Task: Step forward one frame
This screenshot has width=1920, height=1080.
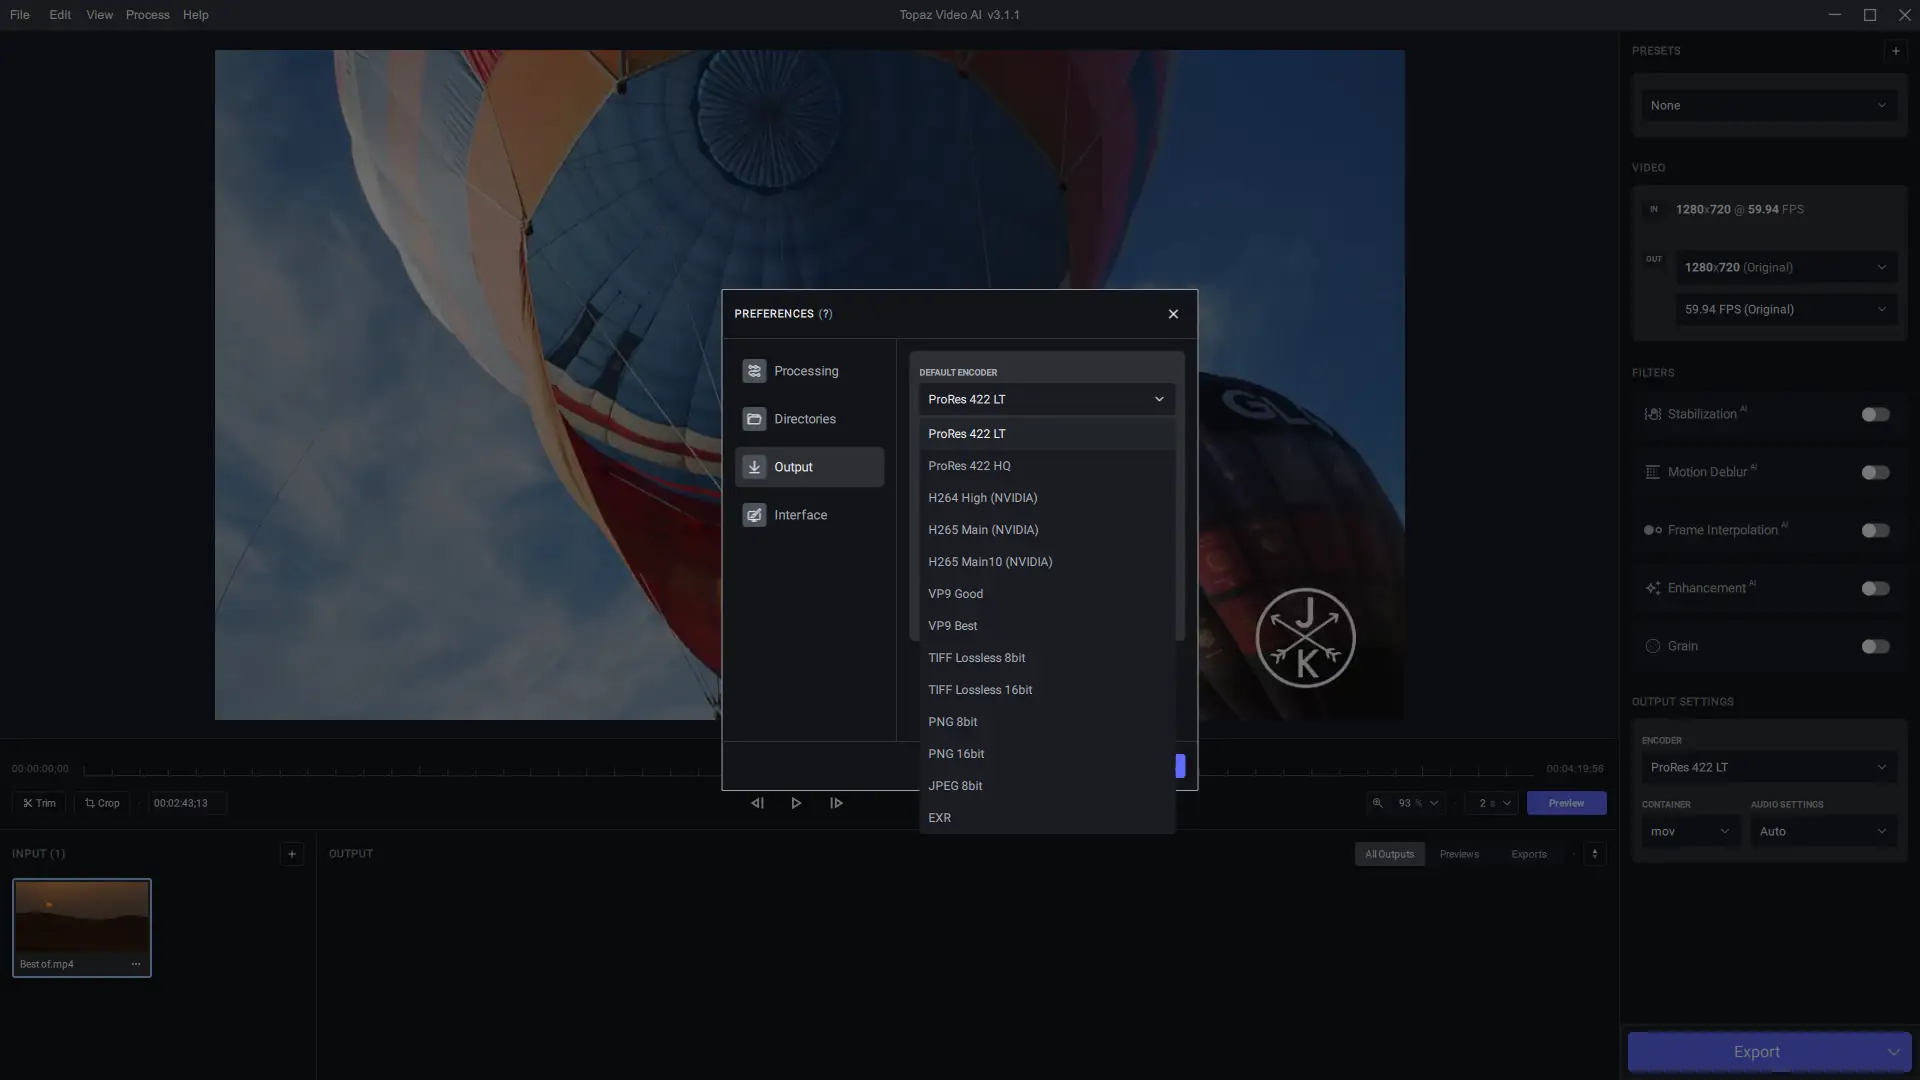Action: click(836, 803)
